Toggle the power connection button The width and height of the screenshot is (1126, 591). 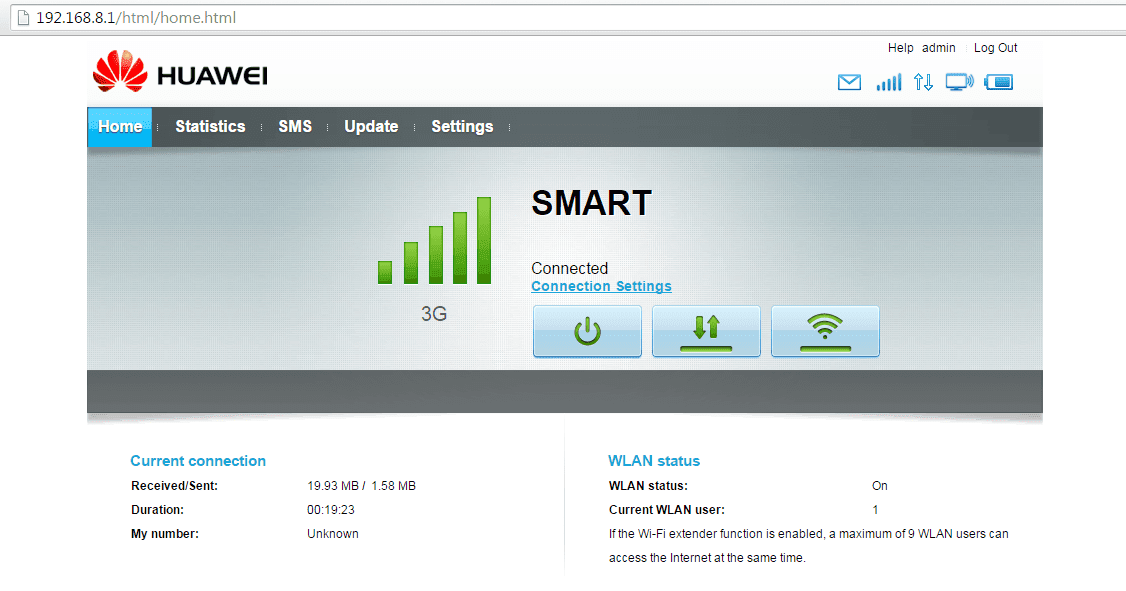pyautogui.click(x=587, y=331)
